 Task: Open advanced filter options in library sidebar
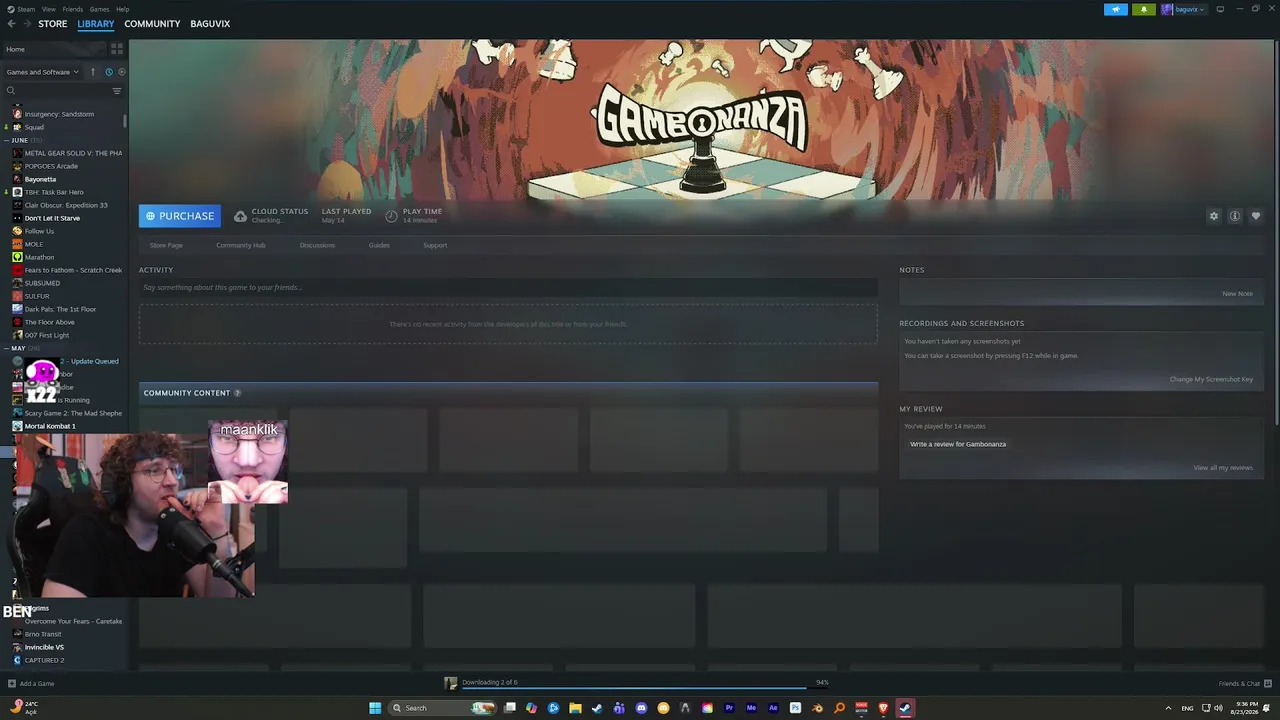(117, 91)
